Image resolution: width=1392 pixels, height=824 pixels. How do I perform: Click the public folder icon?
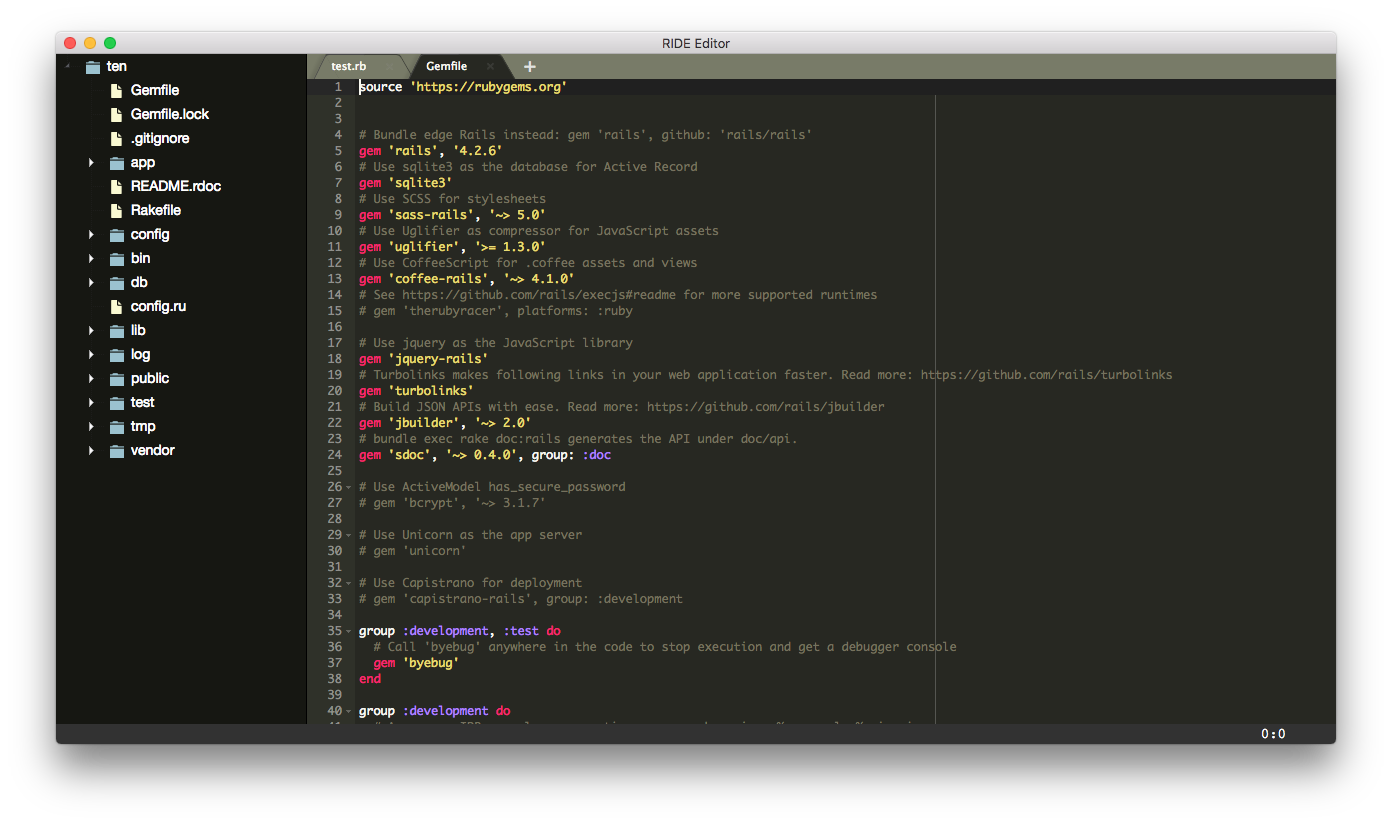pos(116,379)
